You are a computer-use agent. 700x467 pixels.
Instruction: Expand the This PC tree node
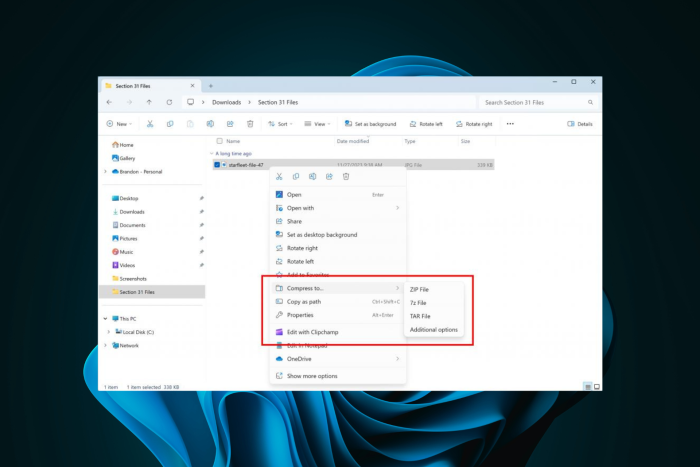[x=105, y=319]
